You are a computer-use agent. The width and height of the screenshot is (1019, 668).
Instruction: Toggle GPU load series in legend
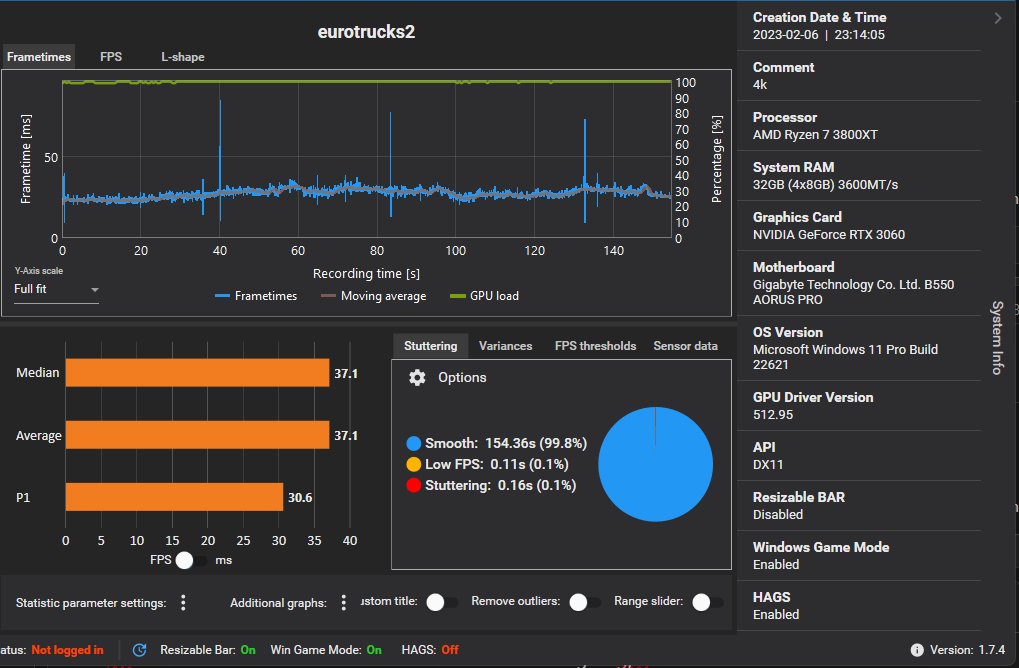click(484, 296)
